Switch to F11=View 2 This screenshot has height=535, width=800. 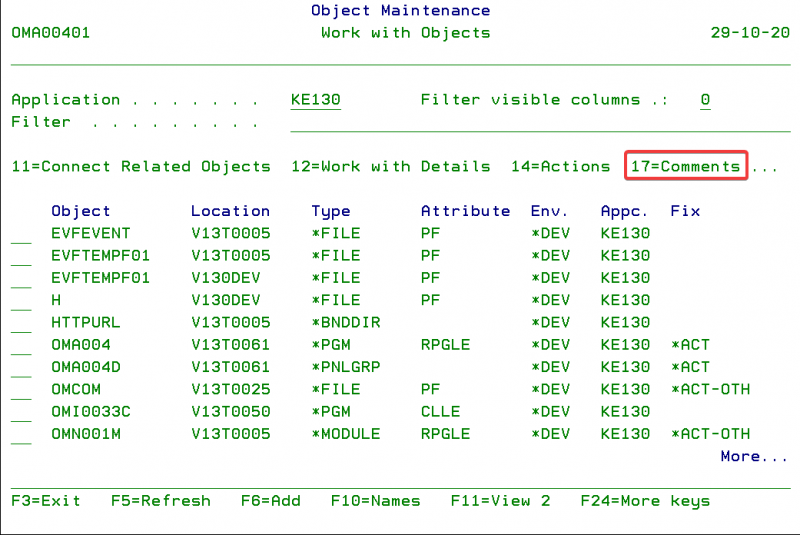coord(500,501)
